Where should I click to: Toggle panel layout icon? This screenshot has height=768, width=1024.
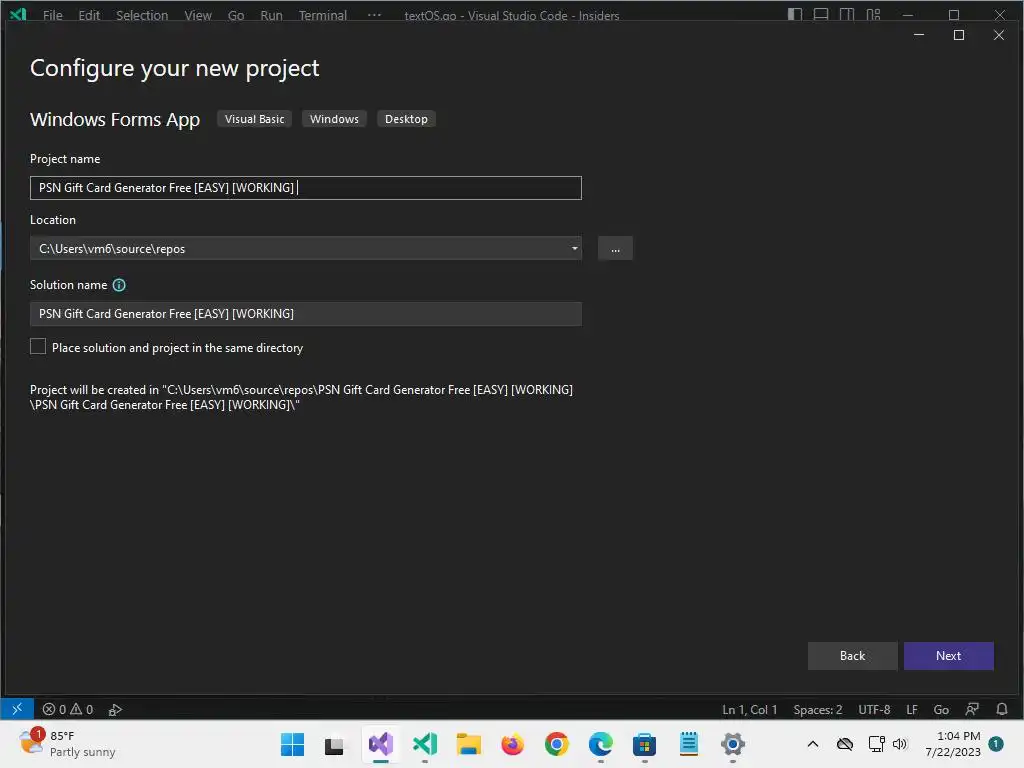click(821, 14)
